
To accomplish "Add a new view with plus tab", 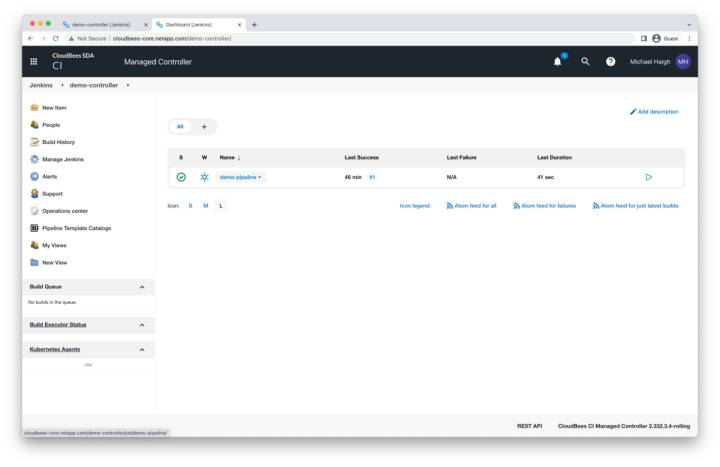I will click(x=204, y=127).
